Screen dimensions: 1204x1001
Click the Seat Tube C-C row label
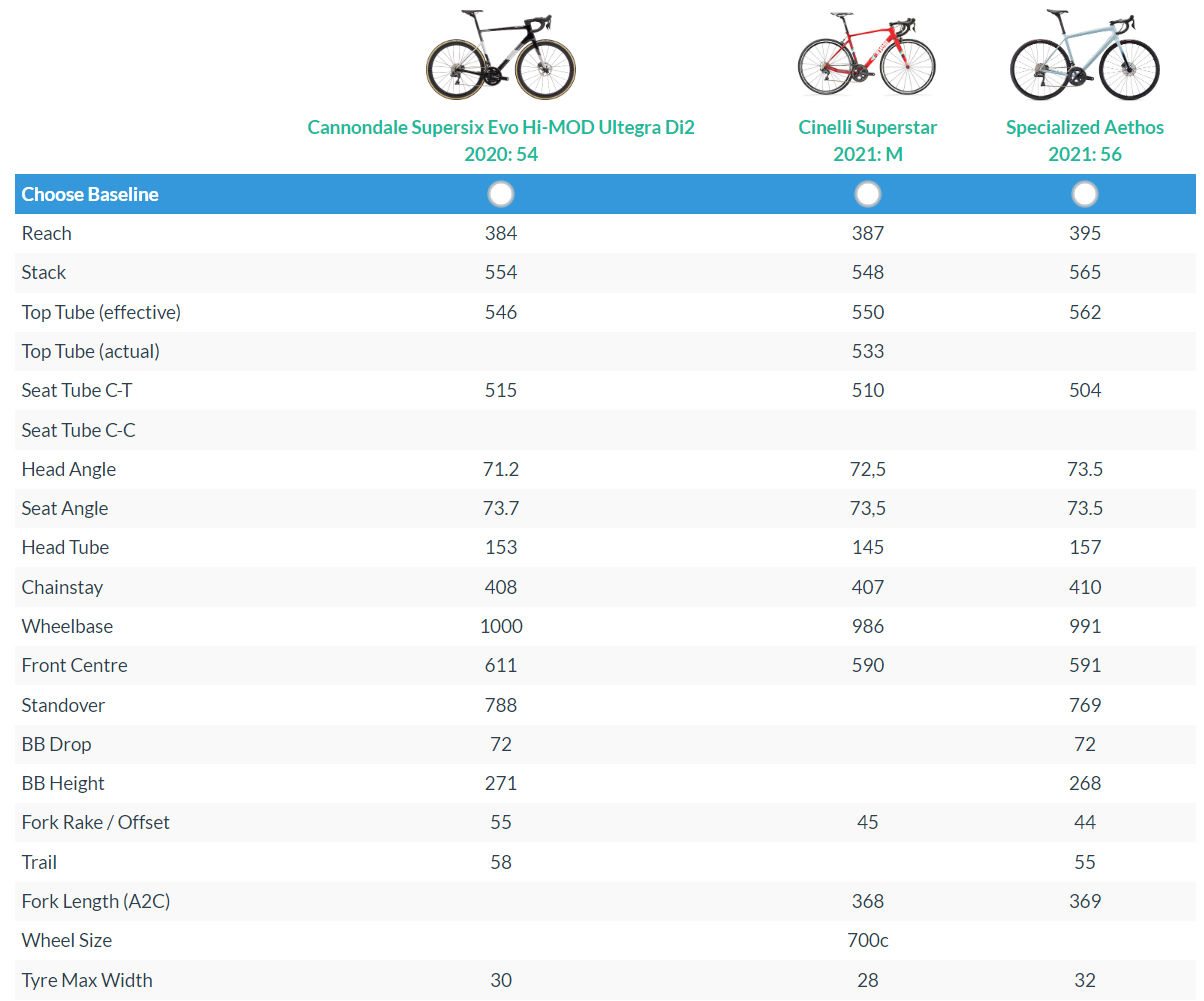78,430
